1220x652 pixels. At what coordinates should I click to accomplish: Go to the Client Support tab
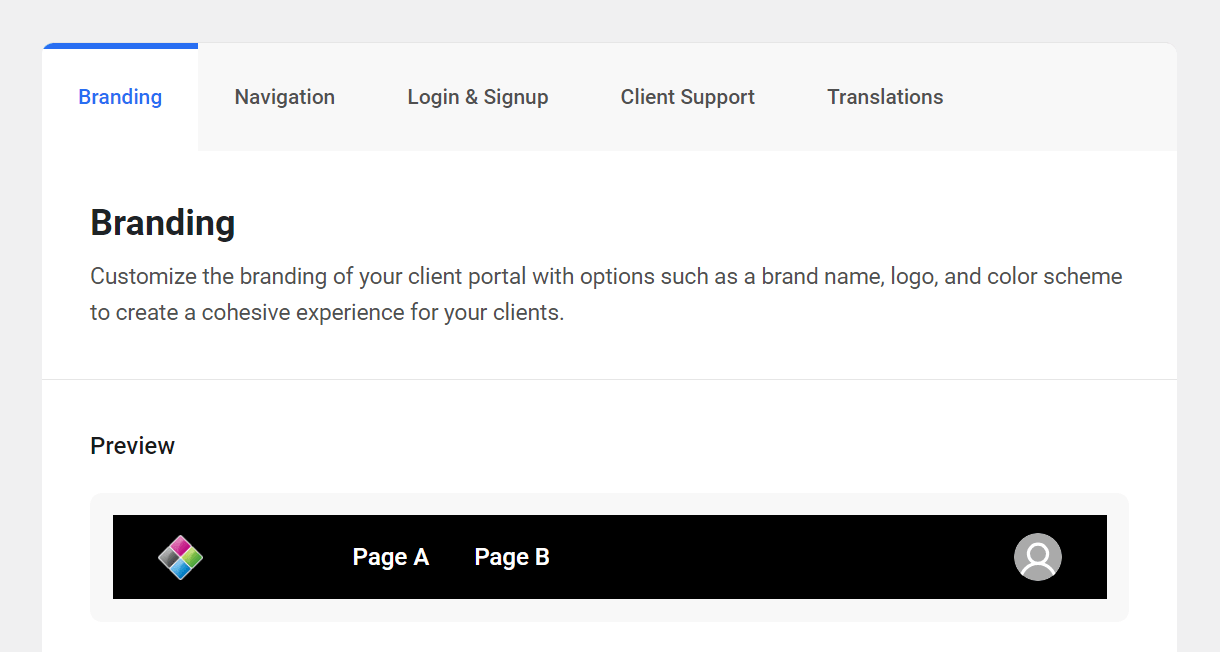(x=688, y=97)
